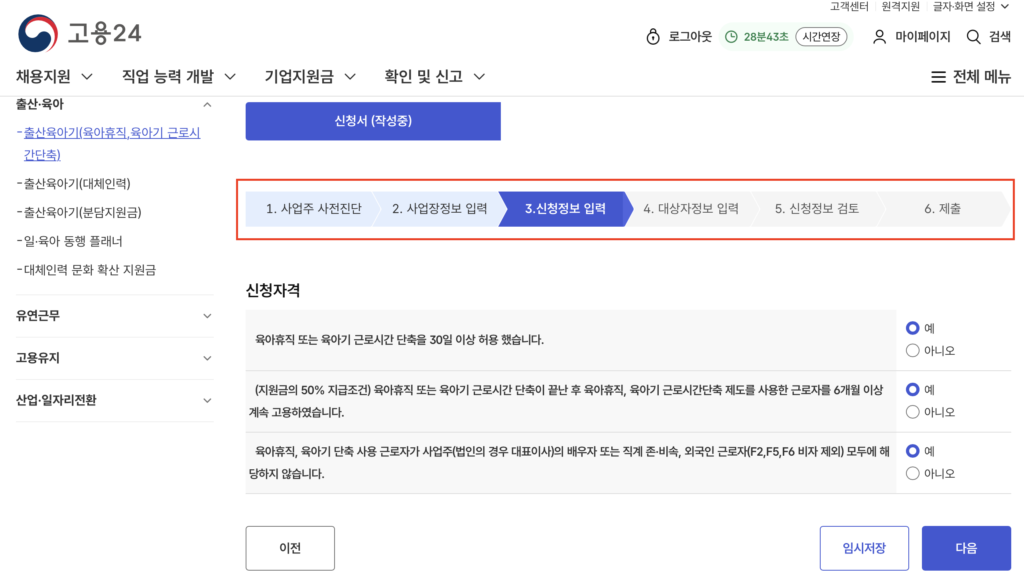1024x585 pixels.
Task: Click the 임시저장 button
Action: click(864, 548)
